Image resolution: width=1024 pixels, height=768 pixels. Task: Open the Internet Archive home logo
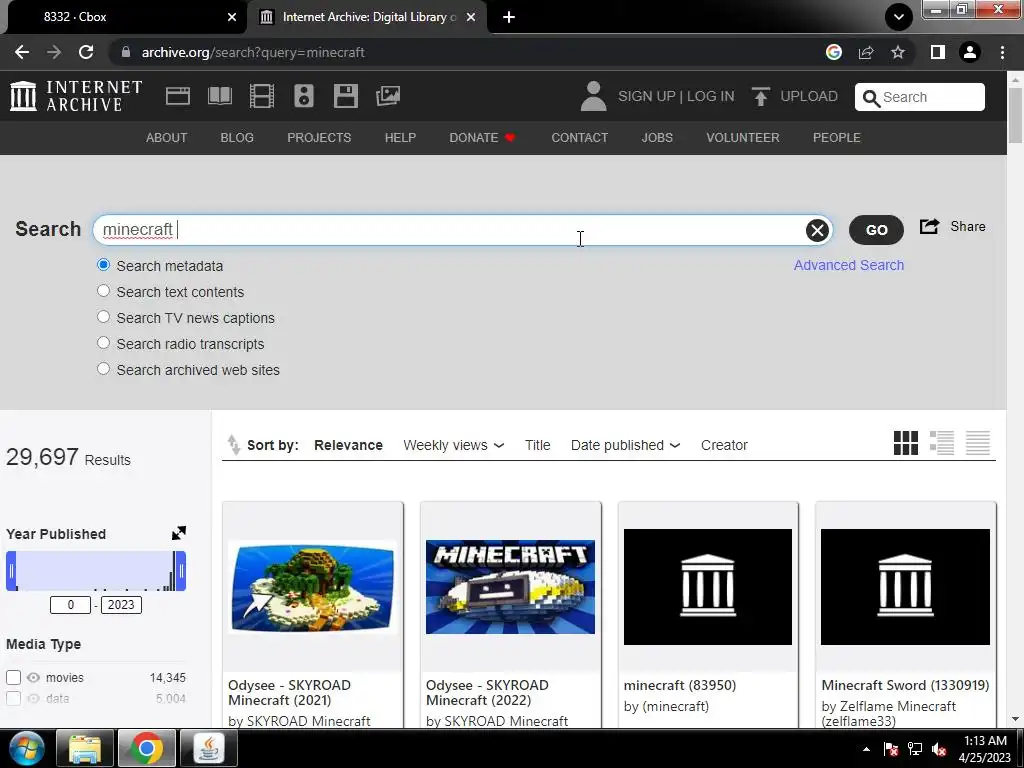pos(76,96)
